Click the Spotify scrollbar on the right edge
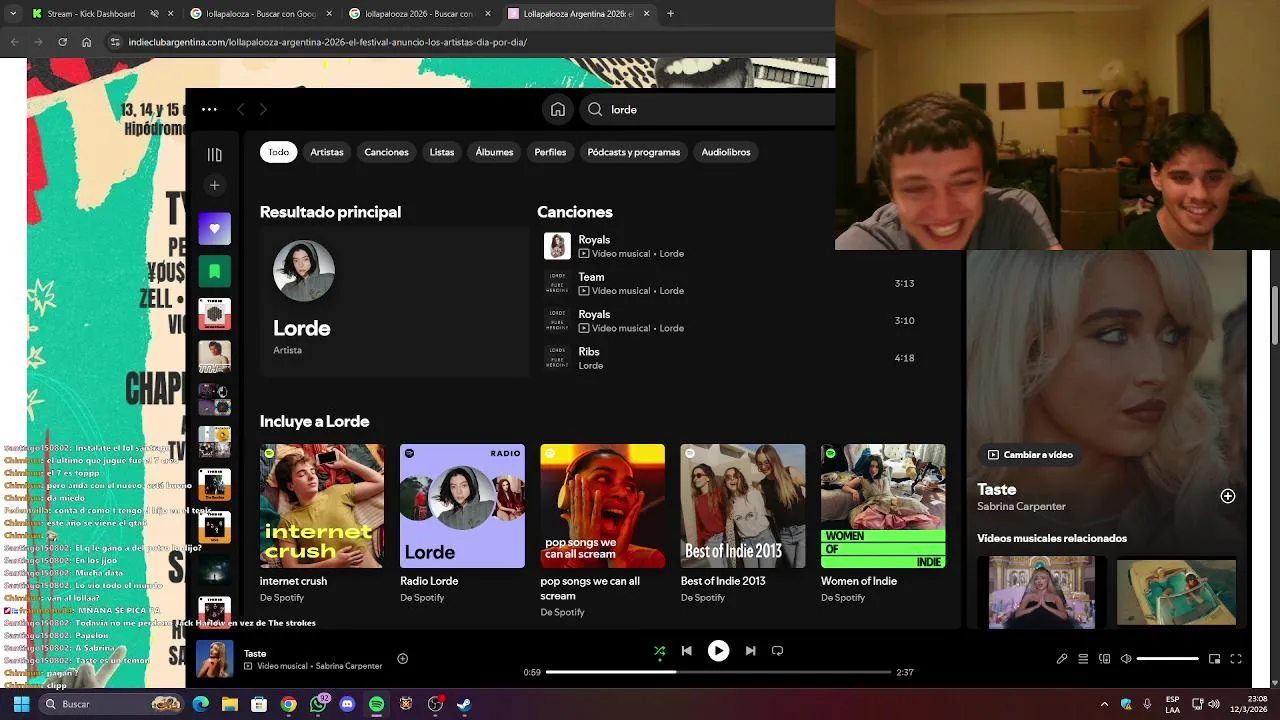Viewport: 1280px width, 720px height. tap(1274, 315)
